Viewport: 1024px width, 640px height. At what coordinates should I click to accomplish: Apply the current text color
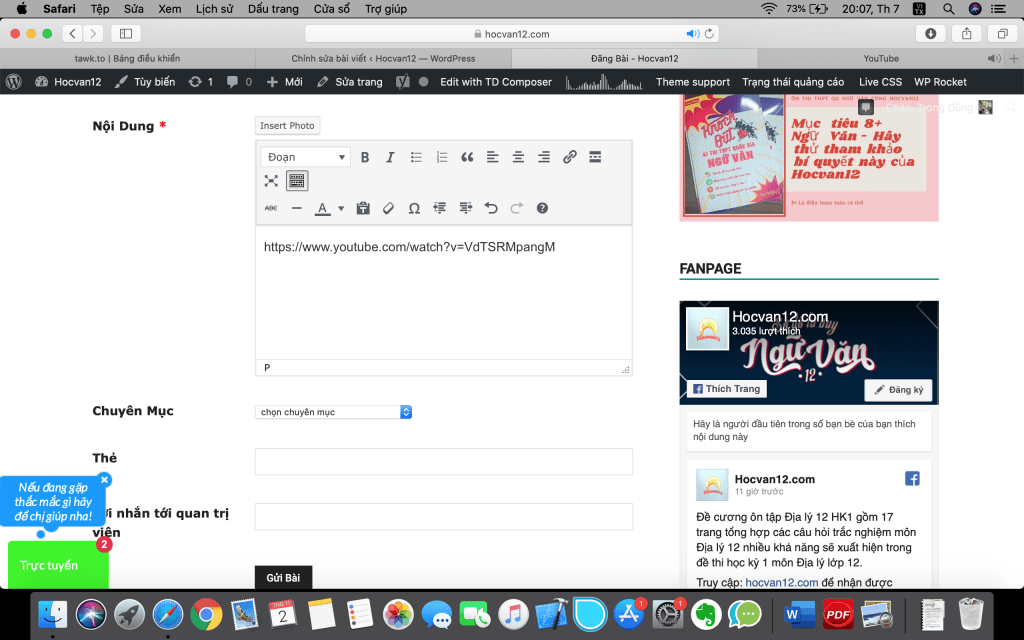click(x=323, y=208)
